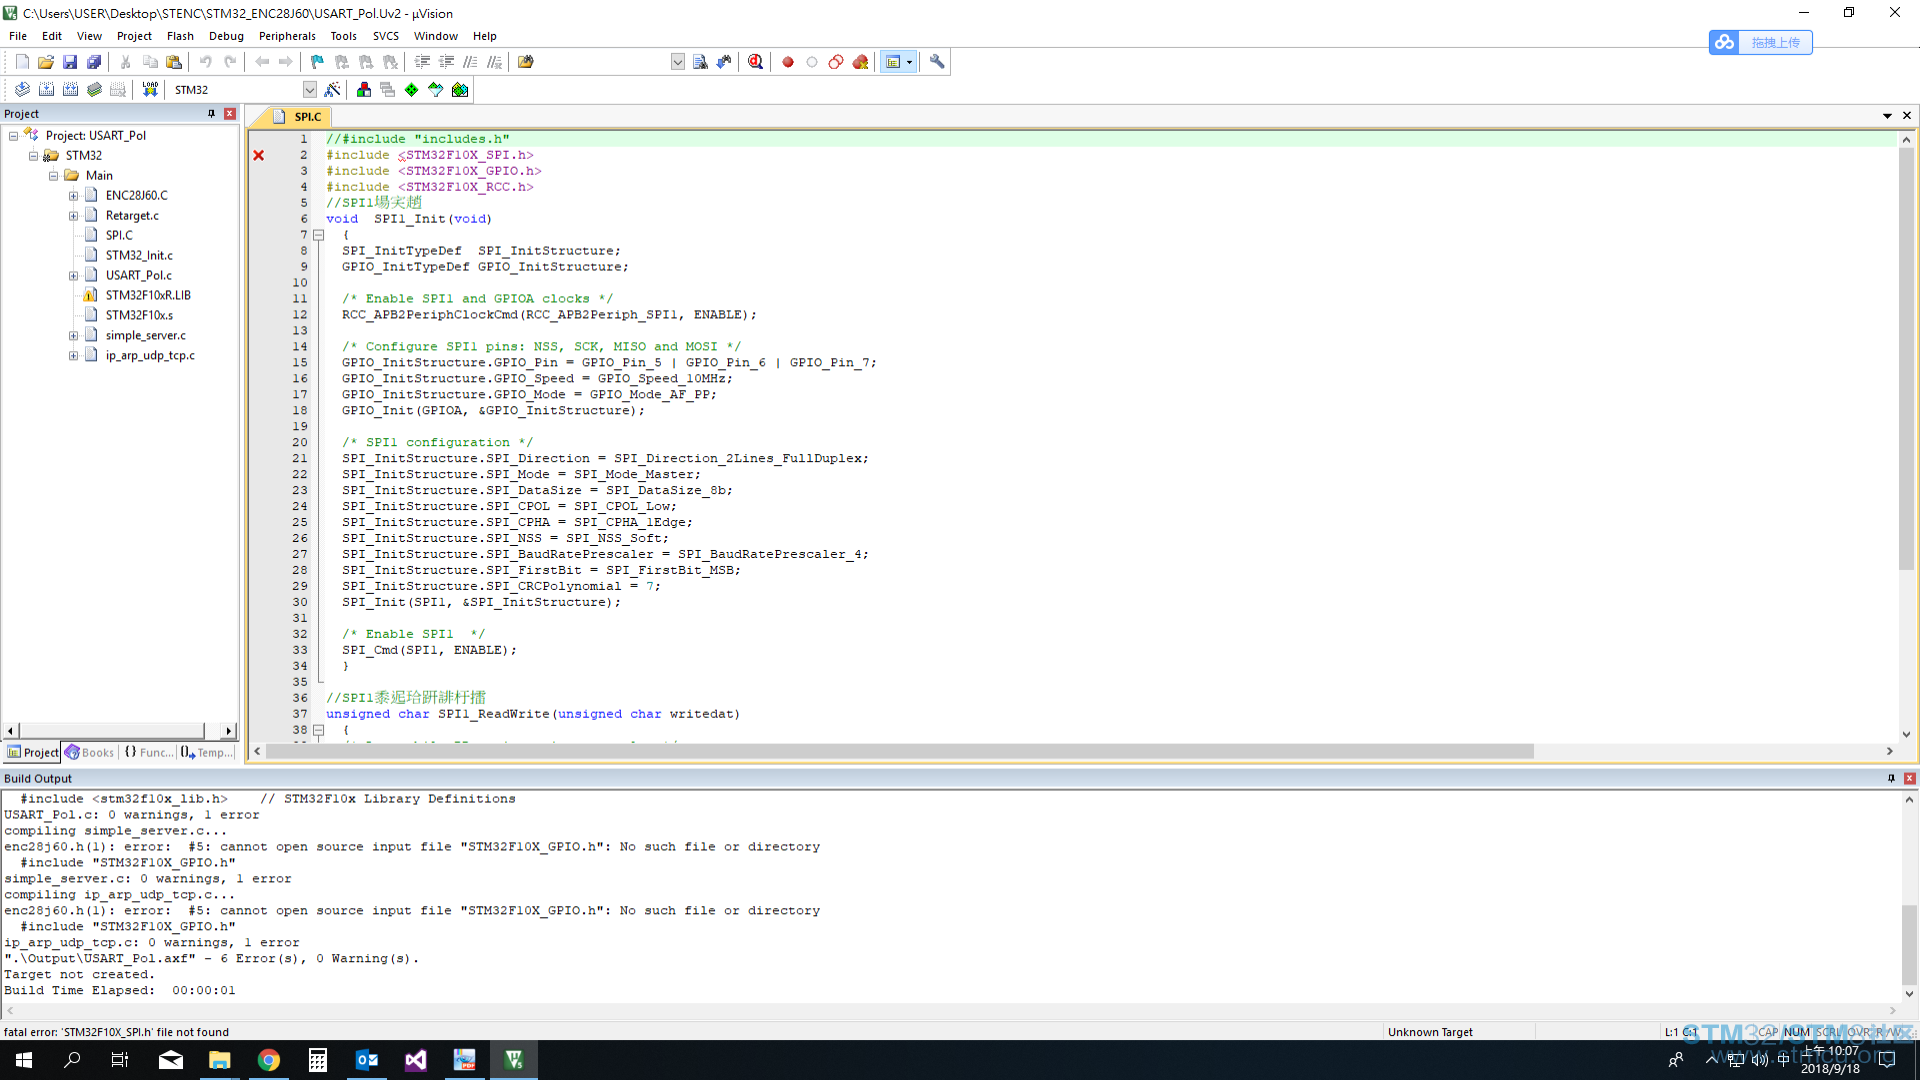Click the Open file toolbar icon
The image size is (1920, 1080).
(x=46, y=62)
